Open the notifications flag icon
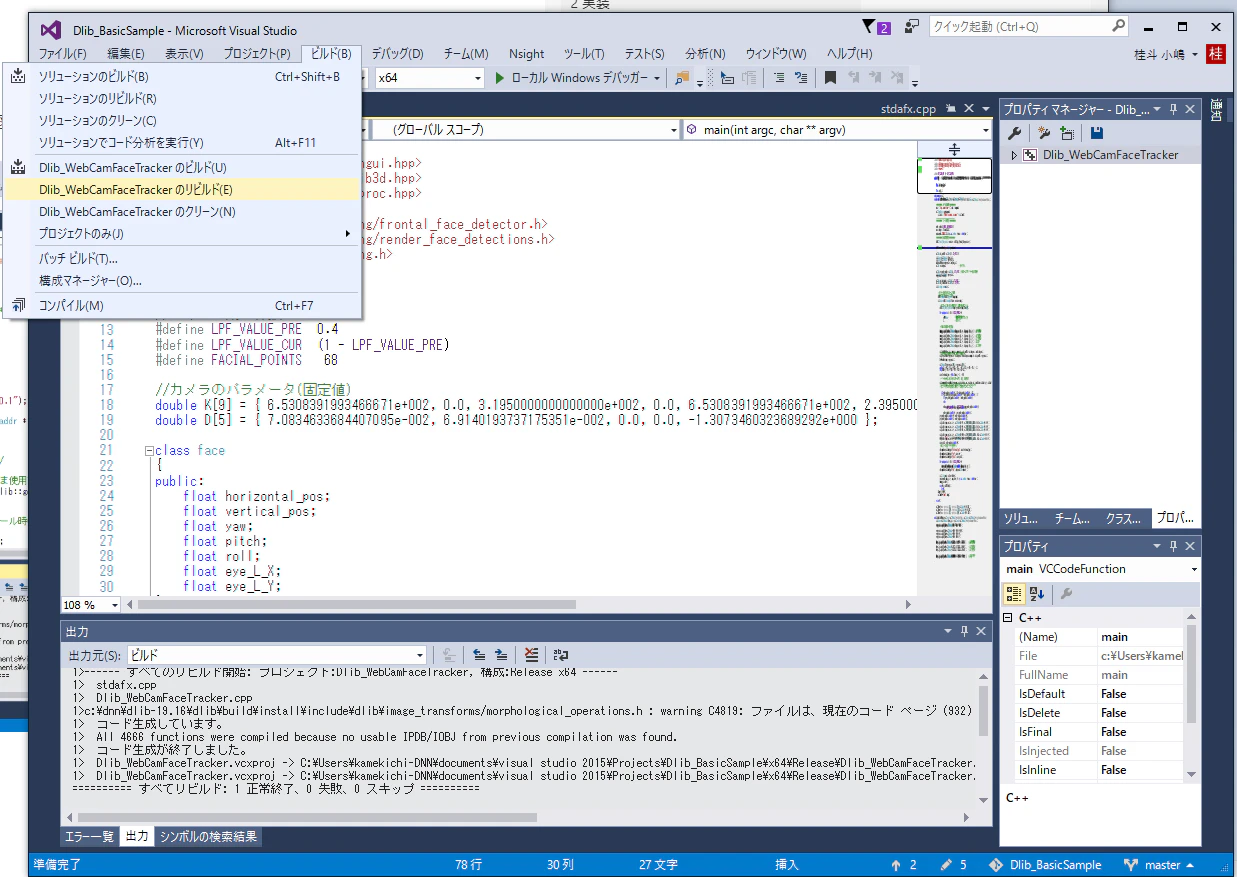 click(x=875, y=27)
